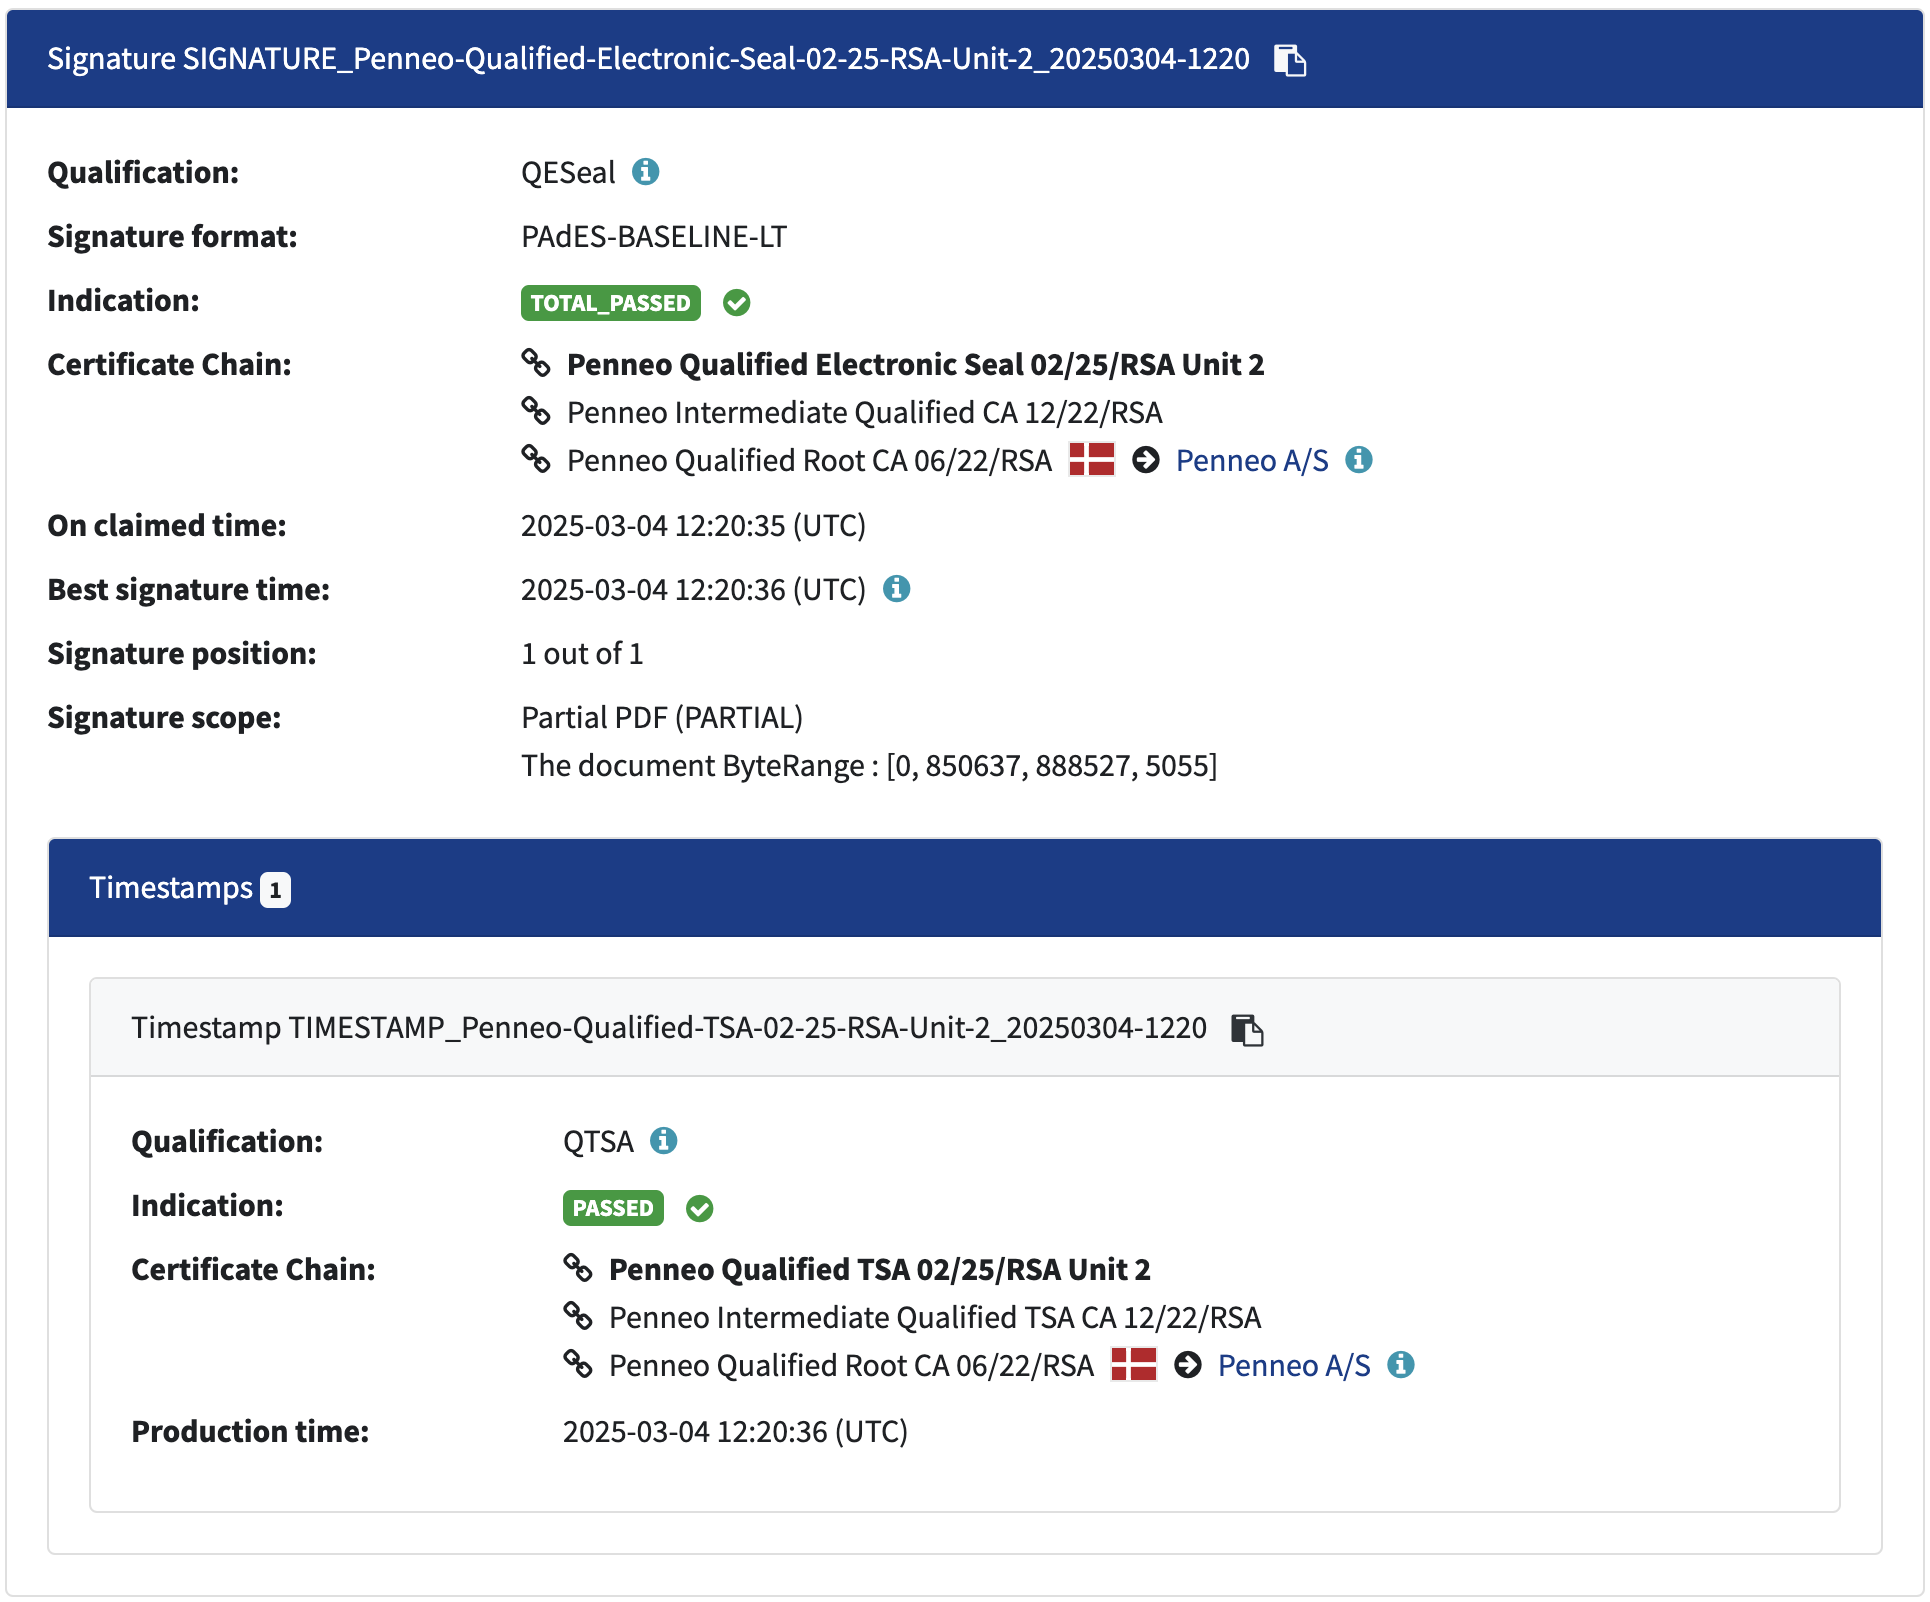
Task: Copy the timestamp ID to clipboard
Action: 1247,1029
